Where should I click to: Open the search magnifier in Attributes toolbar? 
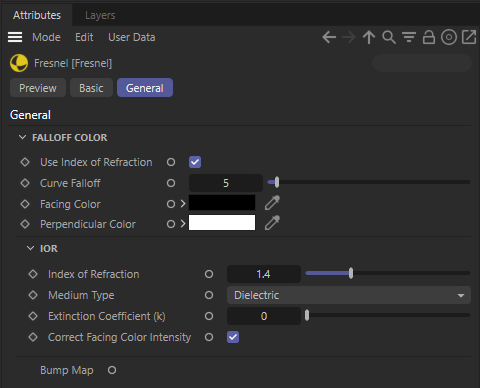pyautogui.click(x=389, y=37)
